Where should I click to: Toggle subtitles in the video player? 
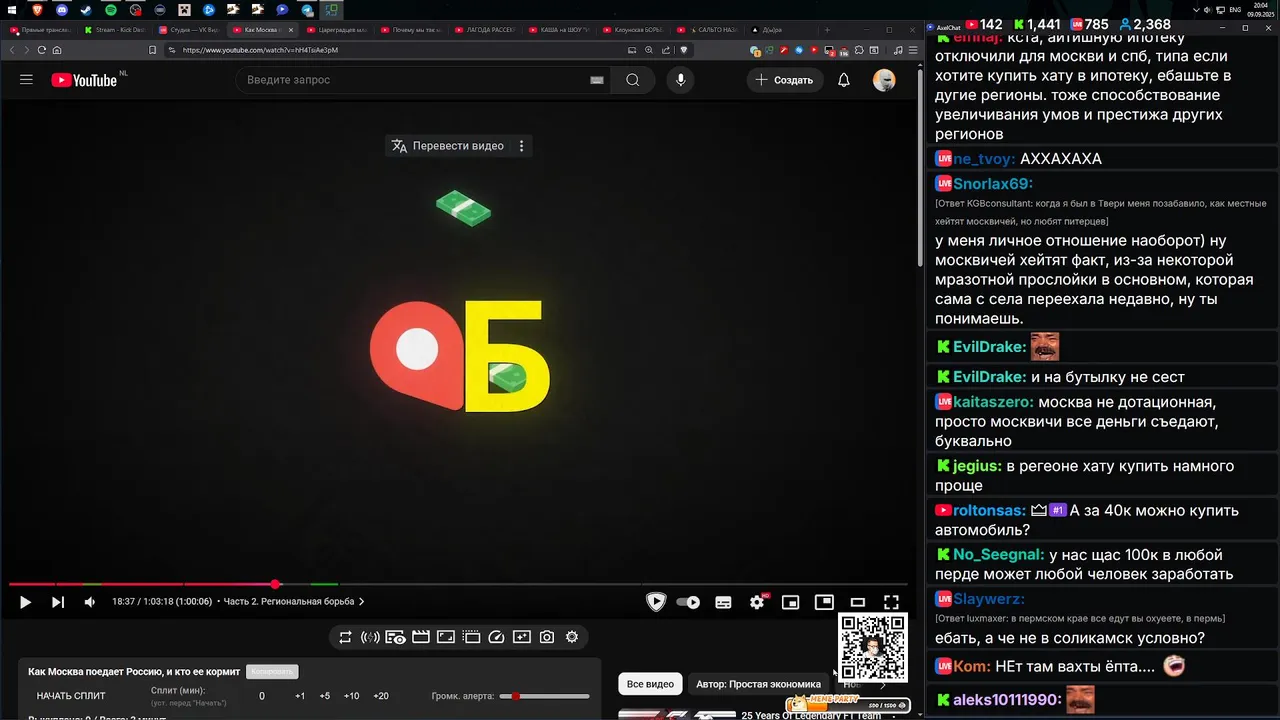pos(723,602)
